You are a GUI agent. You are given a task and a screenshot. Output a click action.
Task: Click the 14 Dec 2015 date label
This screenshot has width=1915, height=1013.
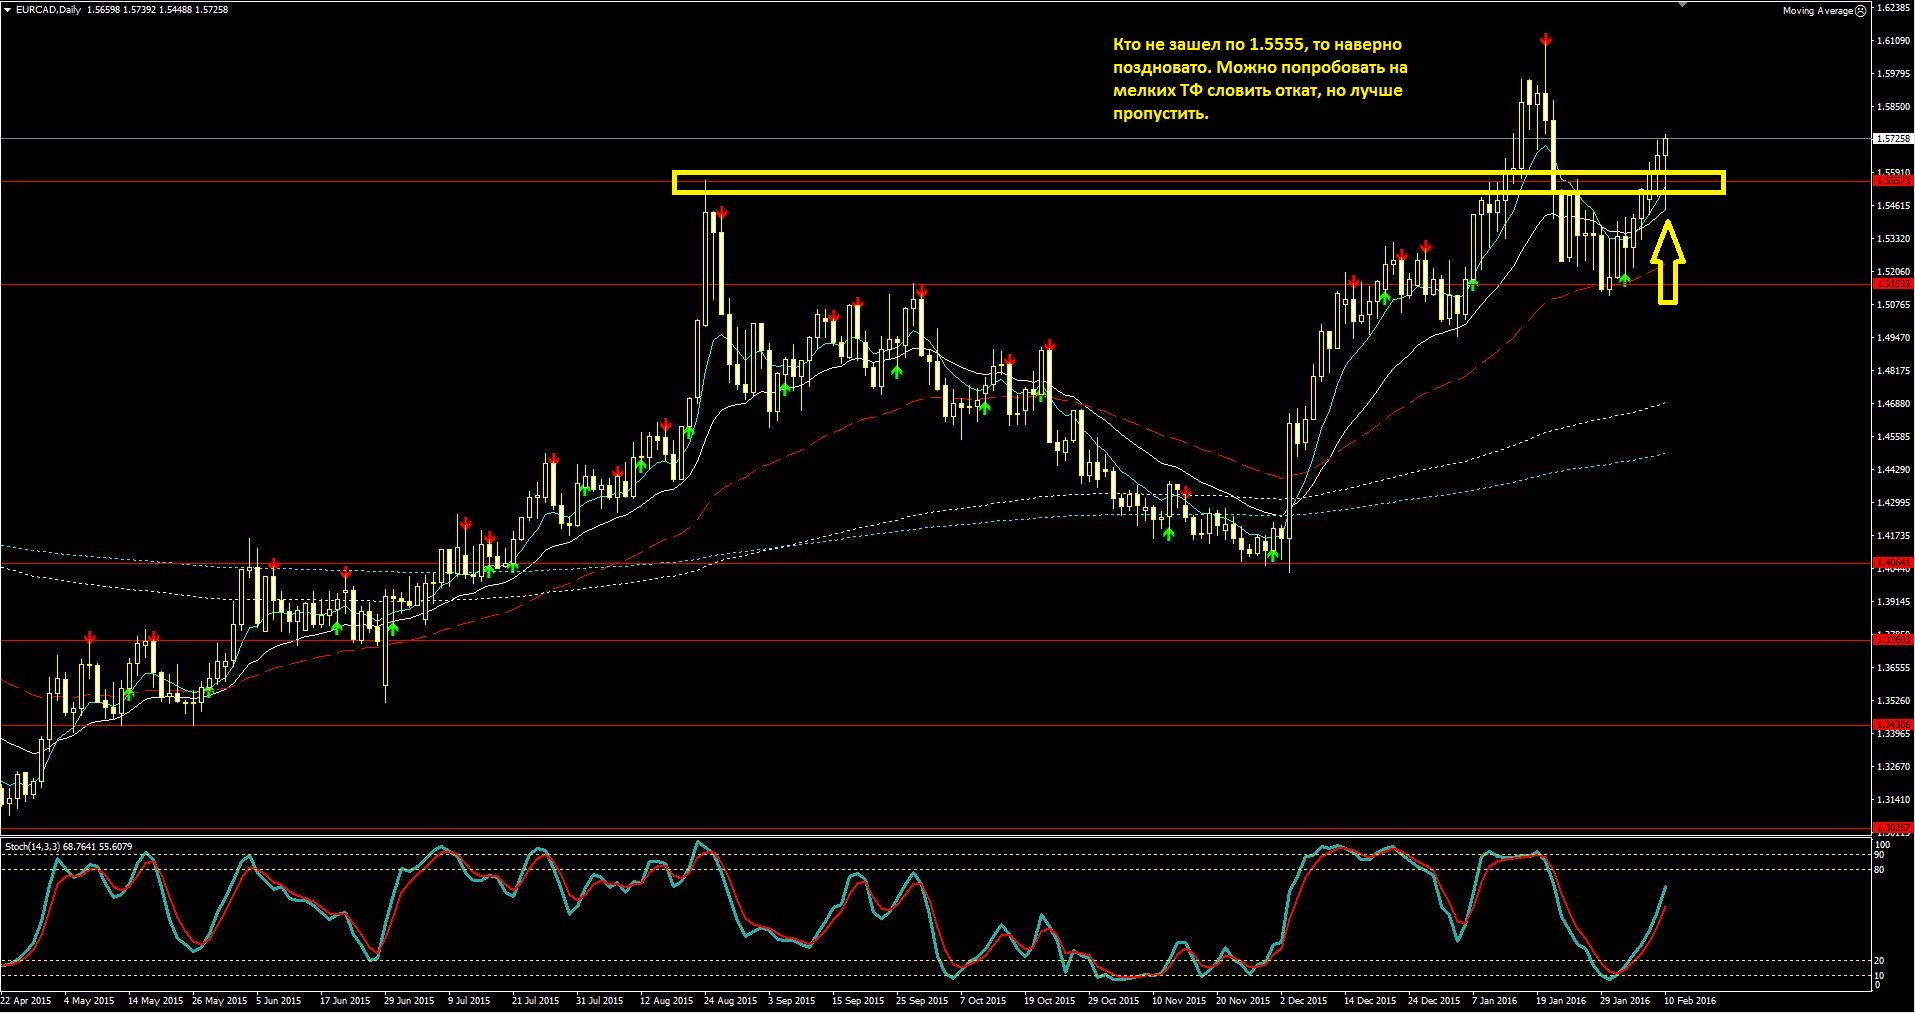(1370, 1000)
